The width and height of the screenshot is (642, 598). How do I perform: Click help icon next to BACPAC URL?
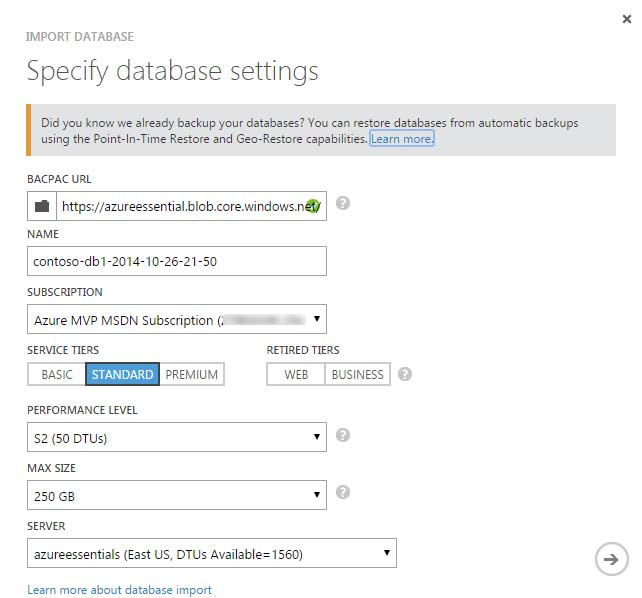[343, 203]
